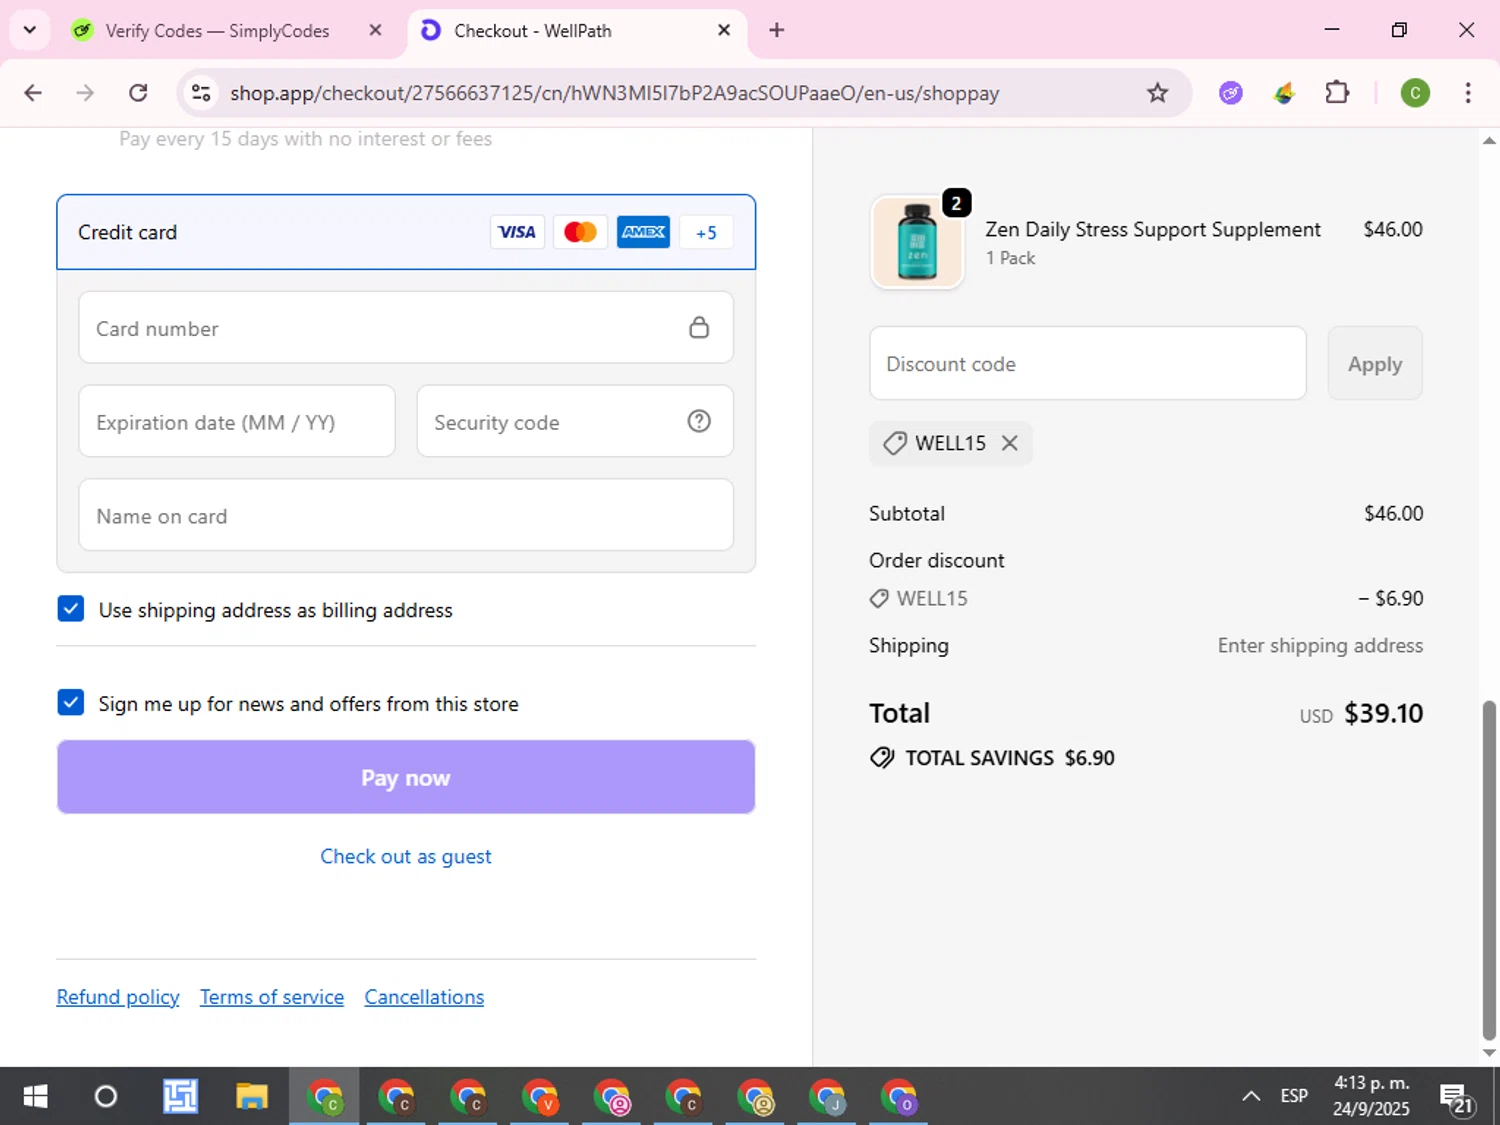
Task: Show hidden system tray icons
Action: click(x=1251, y=1096)
